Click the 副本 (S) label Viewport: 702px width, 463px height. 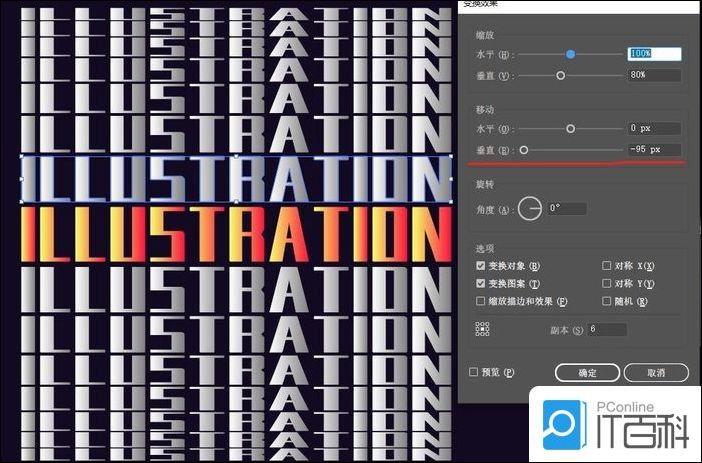tap(566, 330)
